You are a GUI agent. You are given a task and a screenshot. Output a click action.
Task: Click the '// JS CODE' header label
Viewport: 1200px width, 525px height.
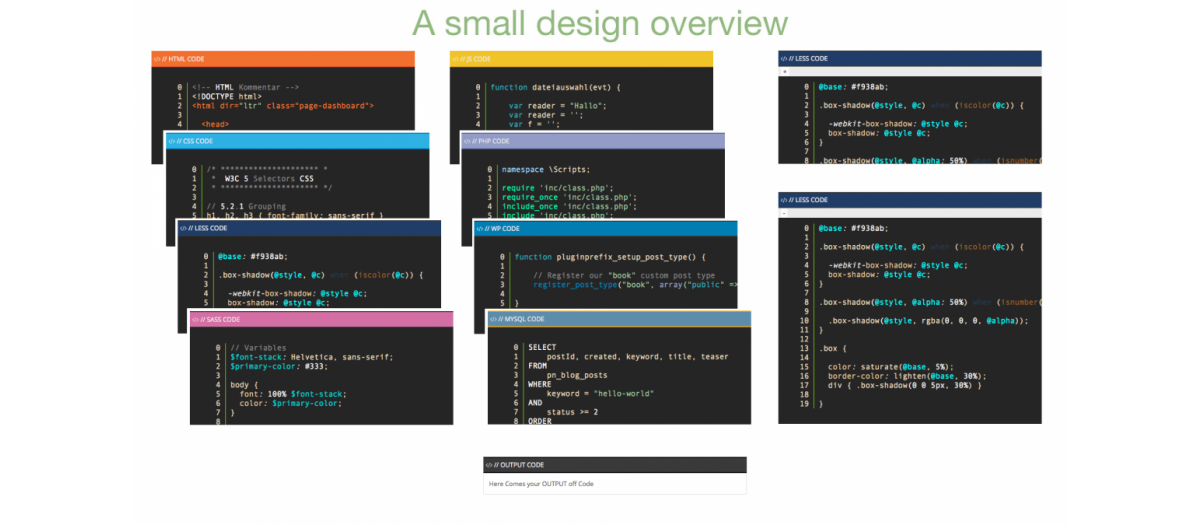coord(476,59)
